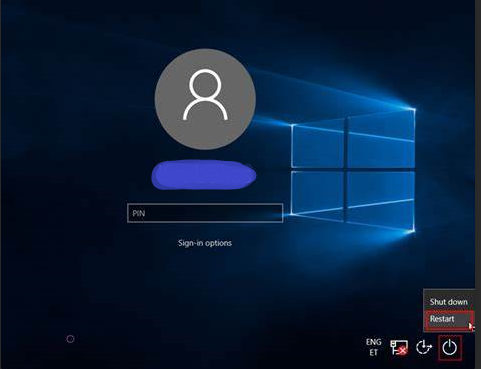Open the disconnected network icon

pos(399,348)
